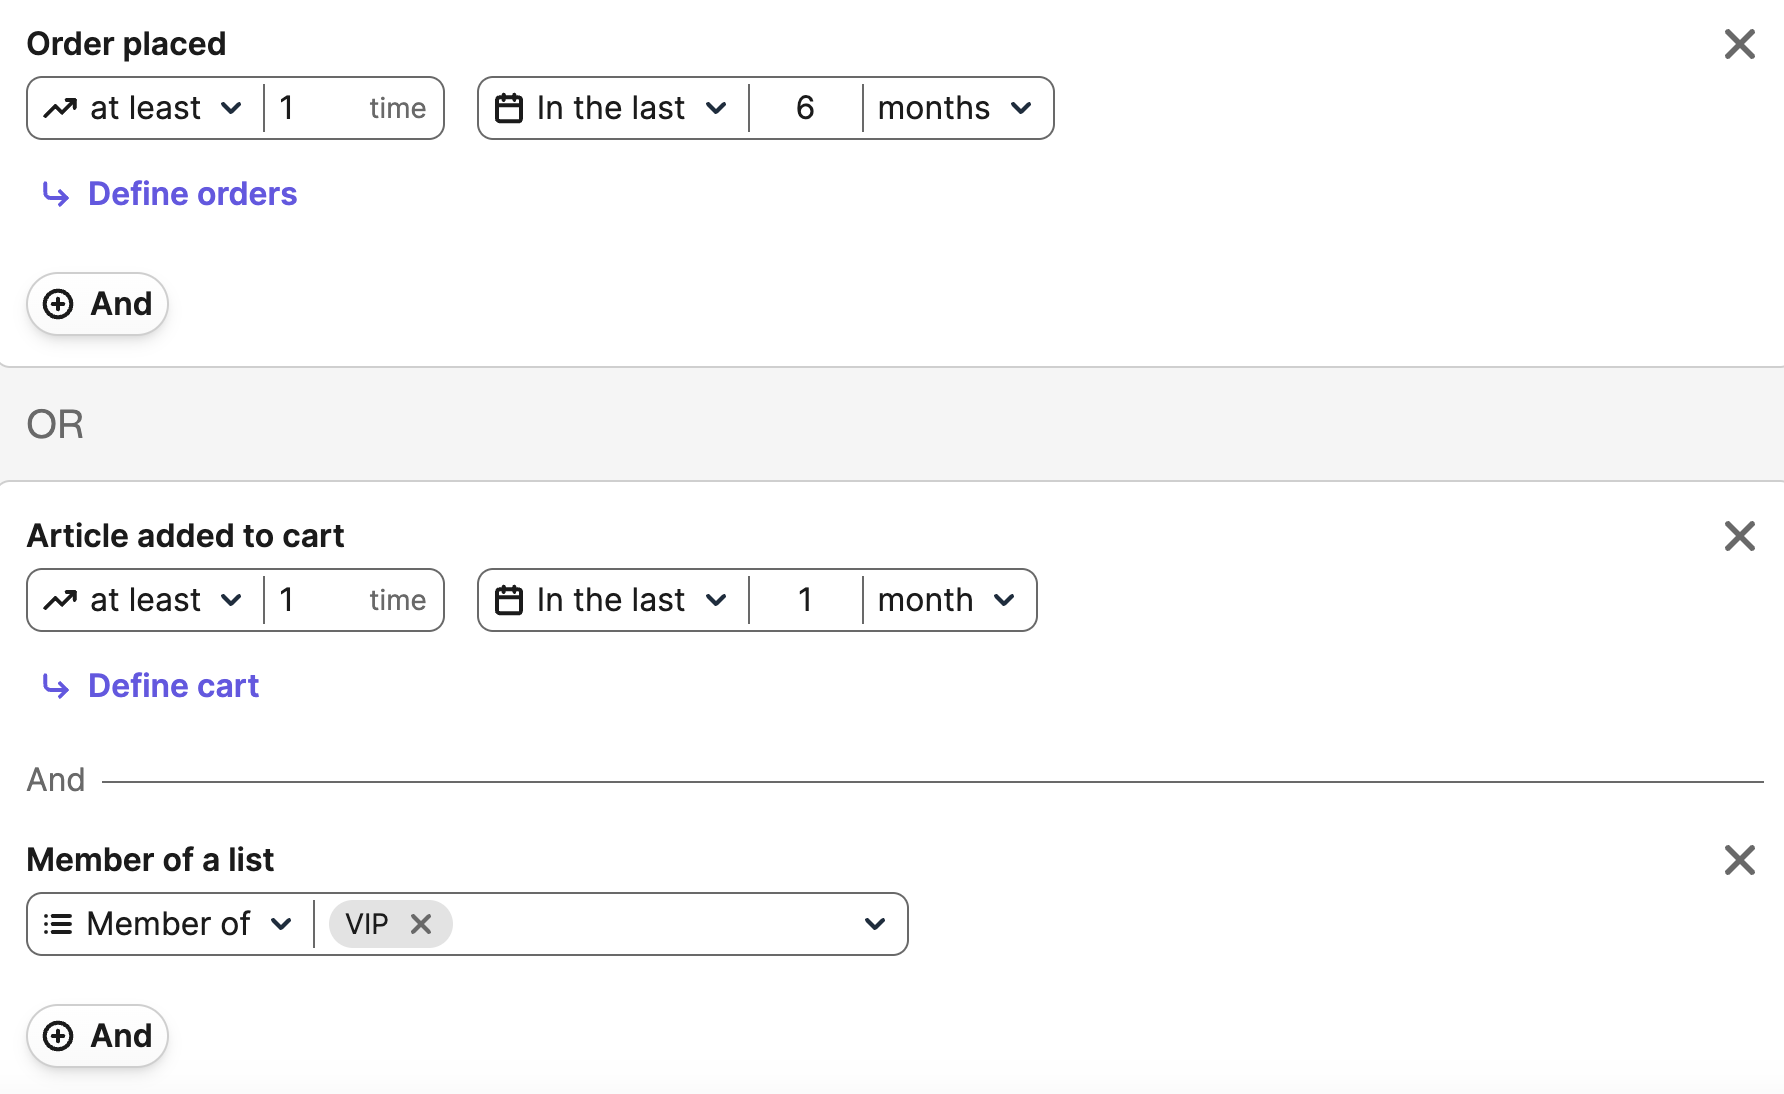This screenshot has height=1094, width=1784.
Task: Expand the Member of dropdown
Action: (x=170, y=924)
